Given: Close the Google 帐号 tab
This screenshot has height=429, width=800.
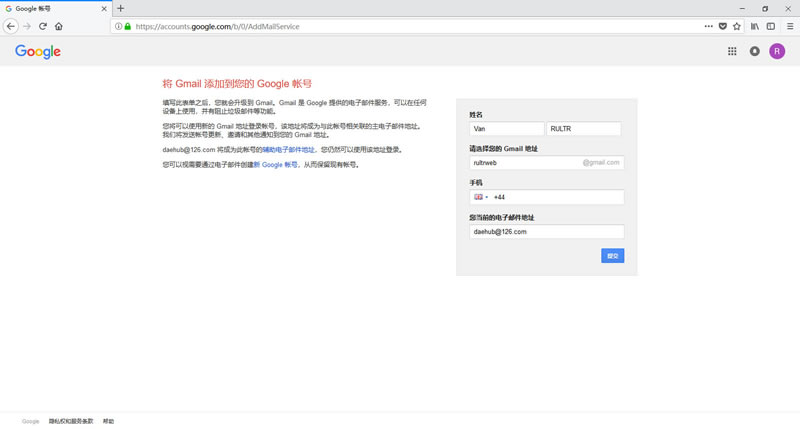Looking at the screenshot, I should (104, 9).
